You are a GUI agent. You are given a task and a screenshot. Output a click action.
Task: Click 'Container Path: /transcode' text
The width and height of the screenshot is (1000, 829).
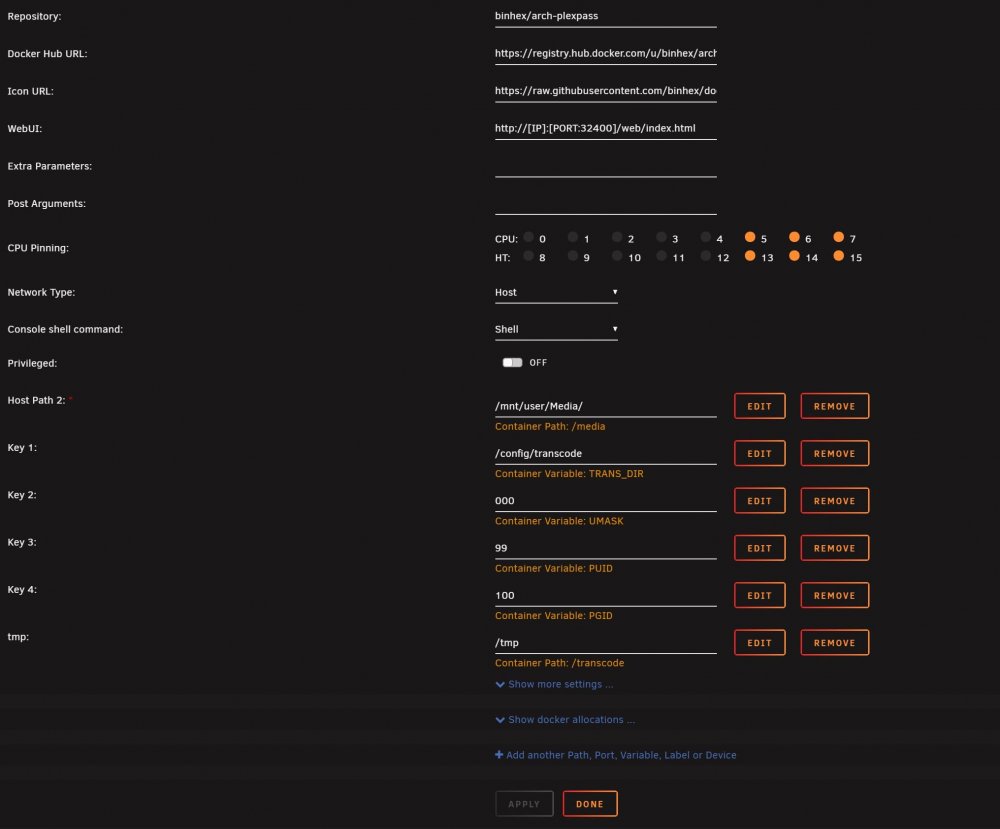pos(559,663)
